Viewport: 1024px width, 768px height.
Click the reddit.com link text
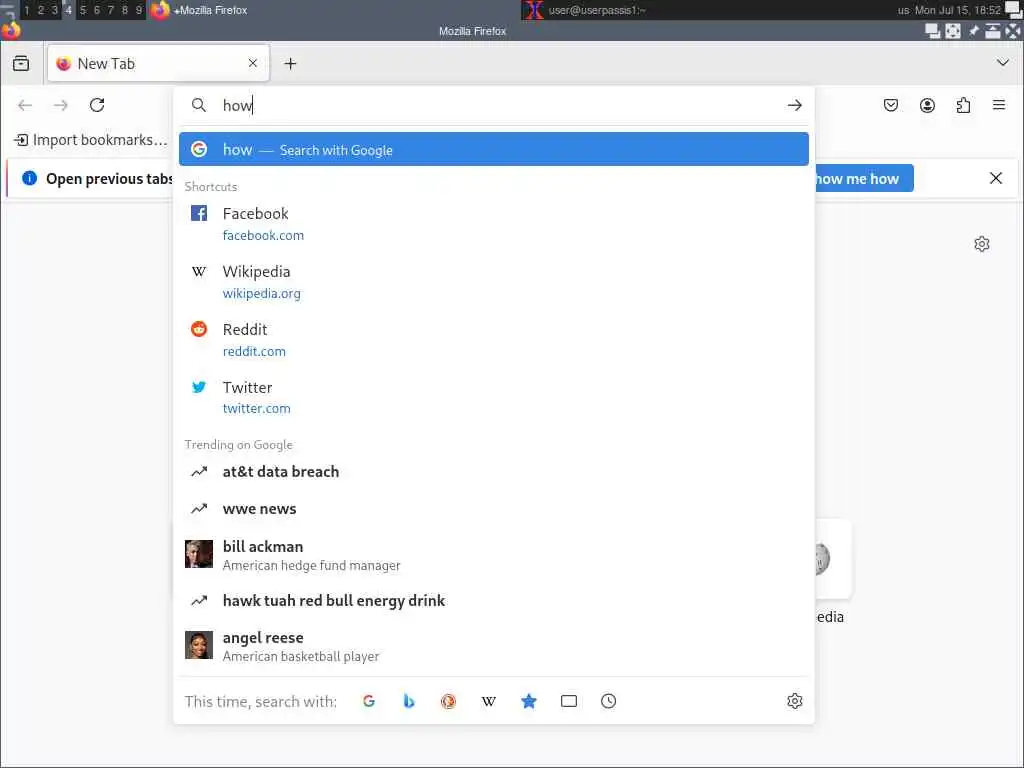click(x=254, y=351)
